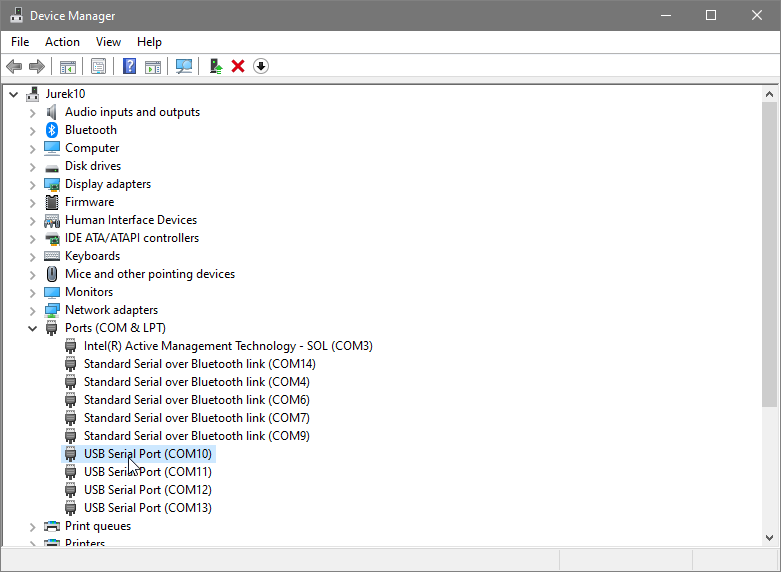Select USB Serial Port (COM12)
Screen dimensions: 781x572
148,490
